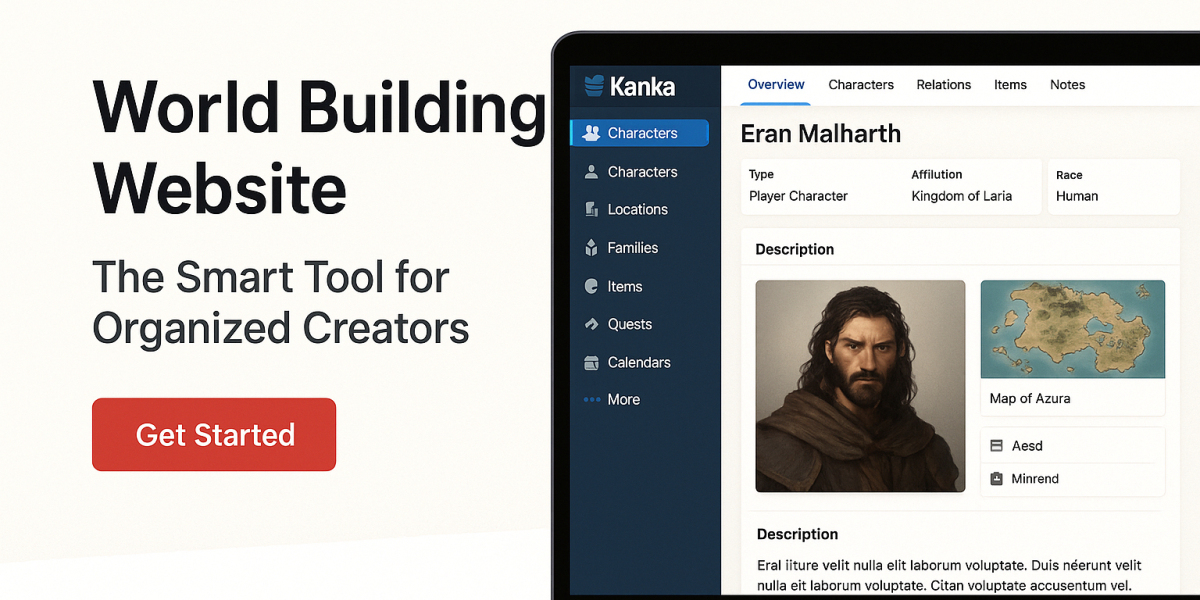This screenshot has height=600, width=1200.
Task: Select the Items tab in top bar
Action: (x=1010, y=85)
